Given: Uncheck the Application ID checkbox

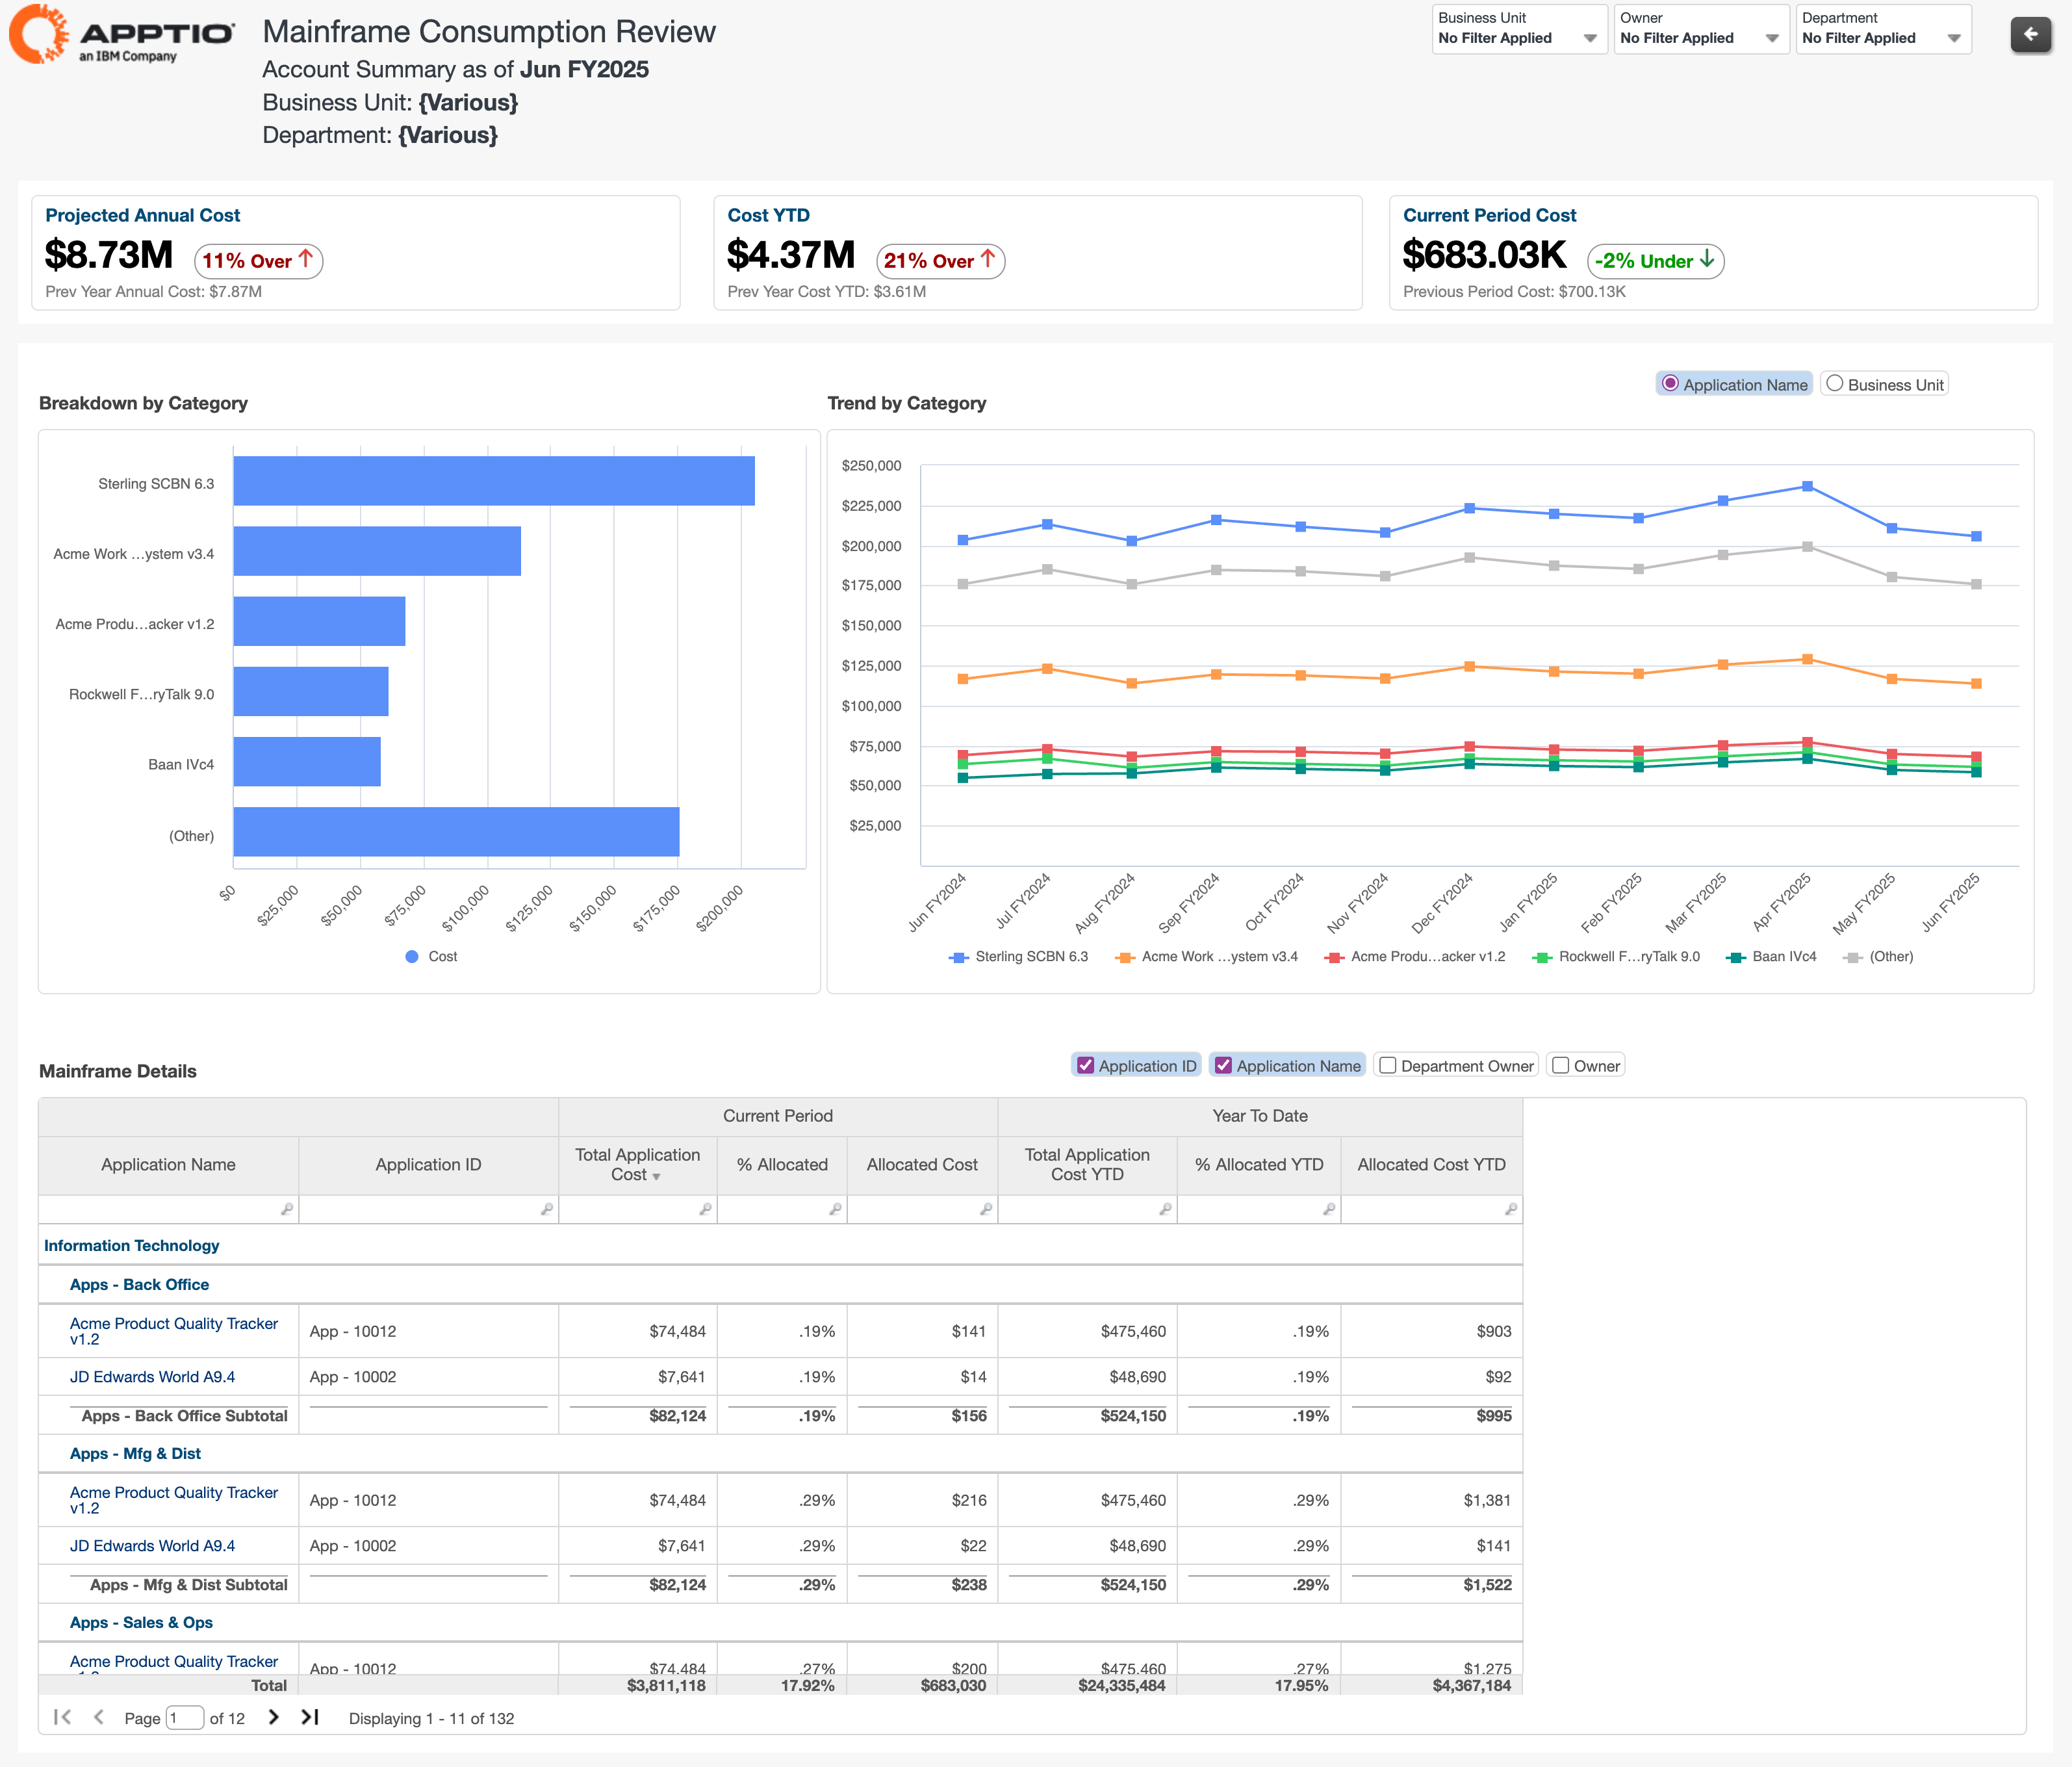Looking at the screenshot, I should (1086, 1065).
